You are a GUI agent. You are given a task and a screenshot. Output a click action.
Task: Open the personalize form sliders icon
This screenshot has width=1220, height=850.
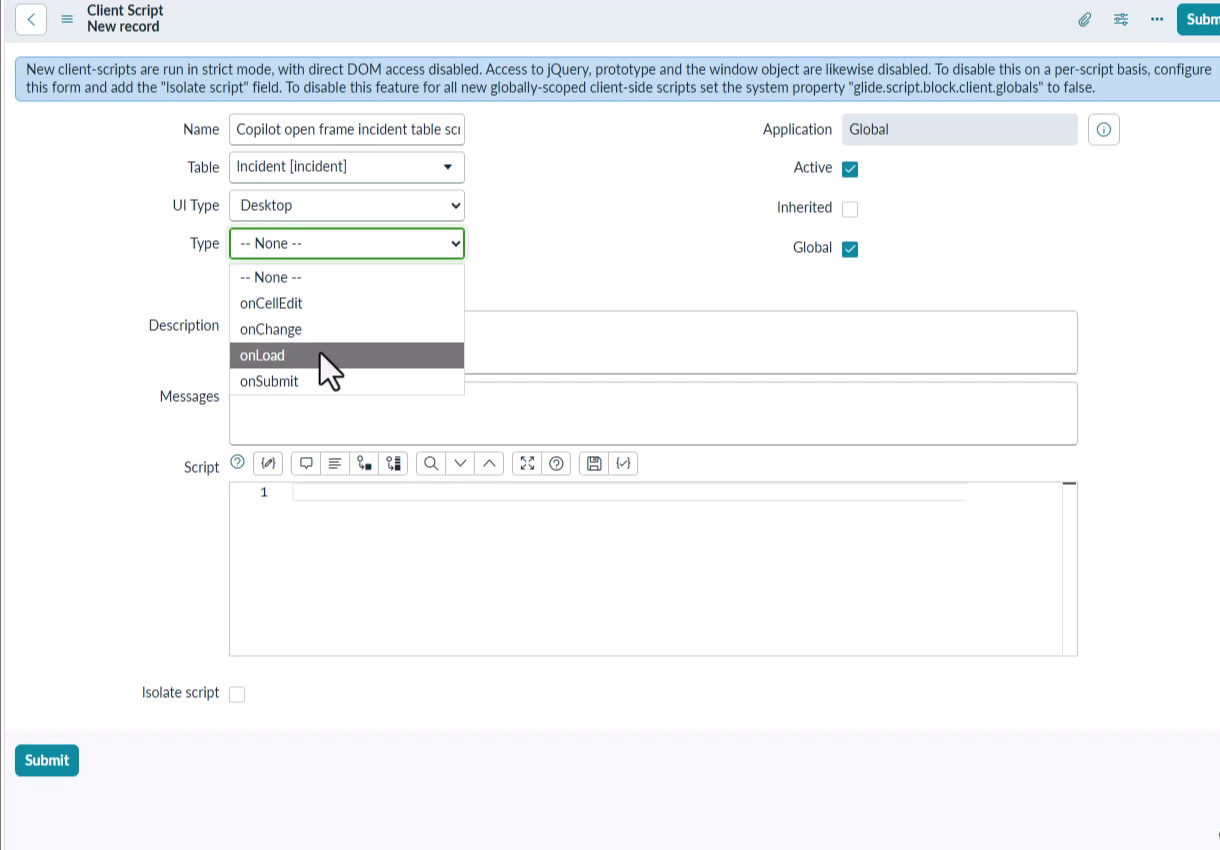click(1121, 19)
